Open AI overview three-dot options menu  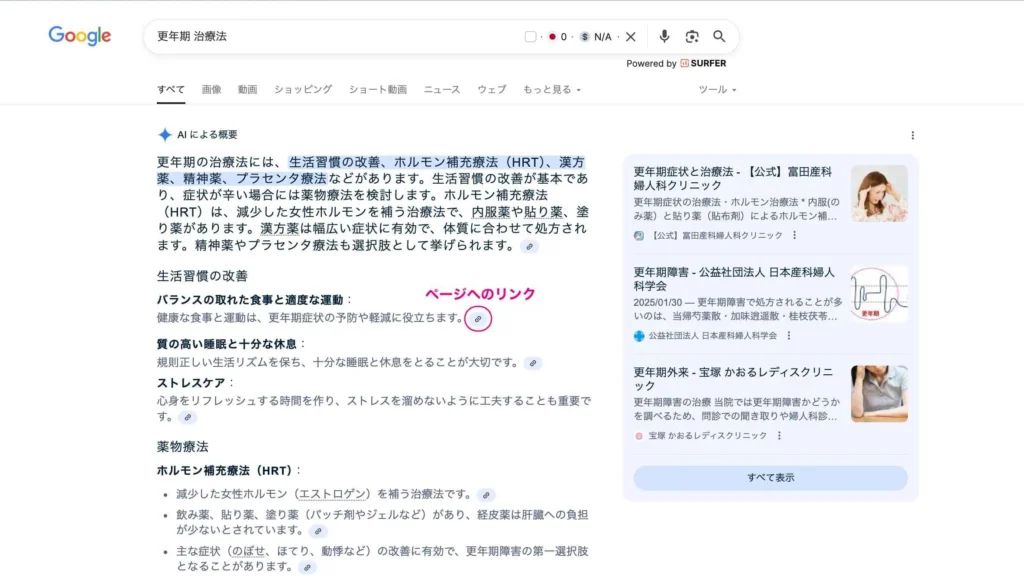[912, 135]
